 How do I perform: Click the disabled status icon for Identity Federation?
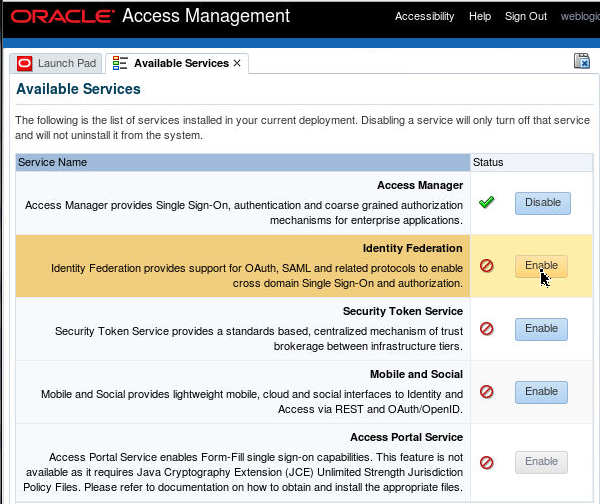click(487, 266)
